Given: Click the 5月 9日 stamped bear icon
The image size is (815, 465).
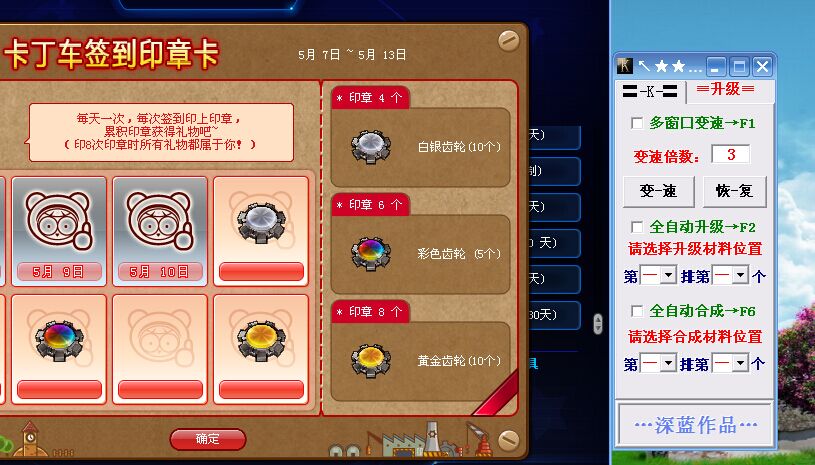Looking at the screenshot, I should point(59,221).
